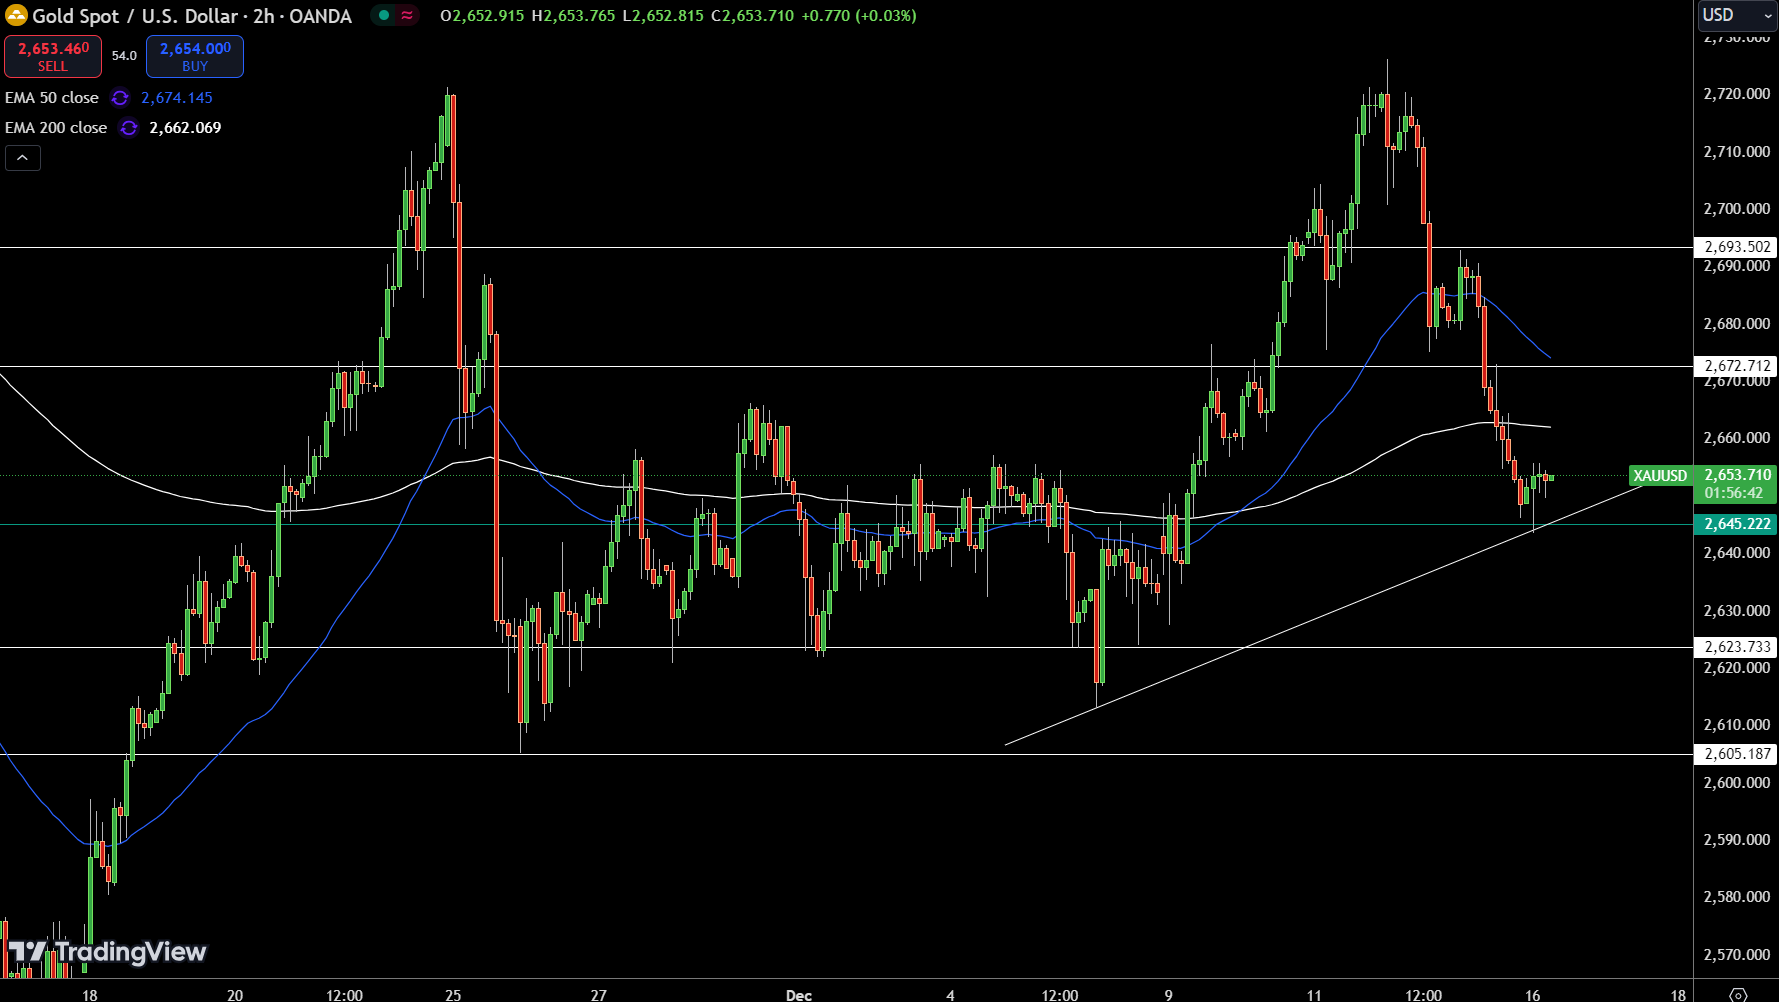
Task: Click the 2,653.460 SELL button
Action: tap(53, 57)
